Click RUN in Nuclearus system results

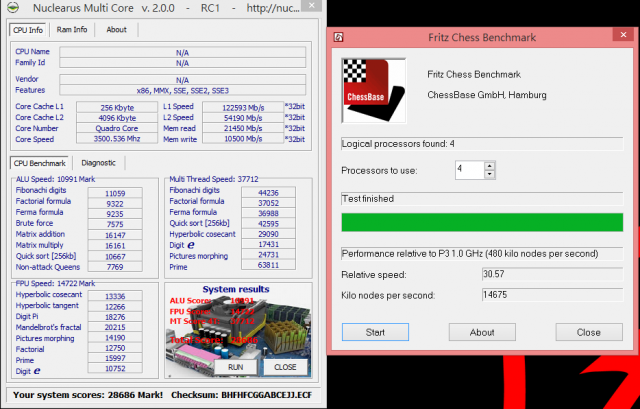pos(236,367)
